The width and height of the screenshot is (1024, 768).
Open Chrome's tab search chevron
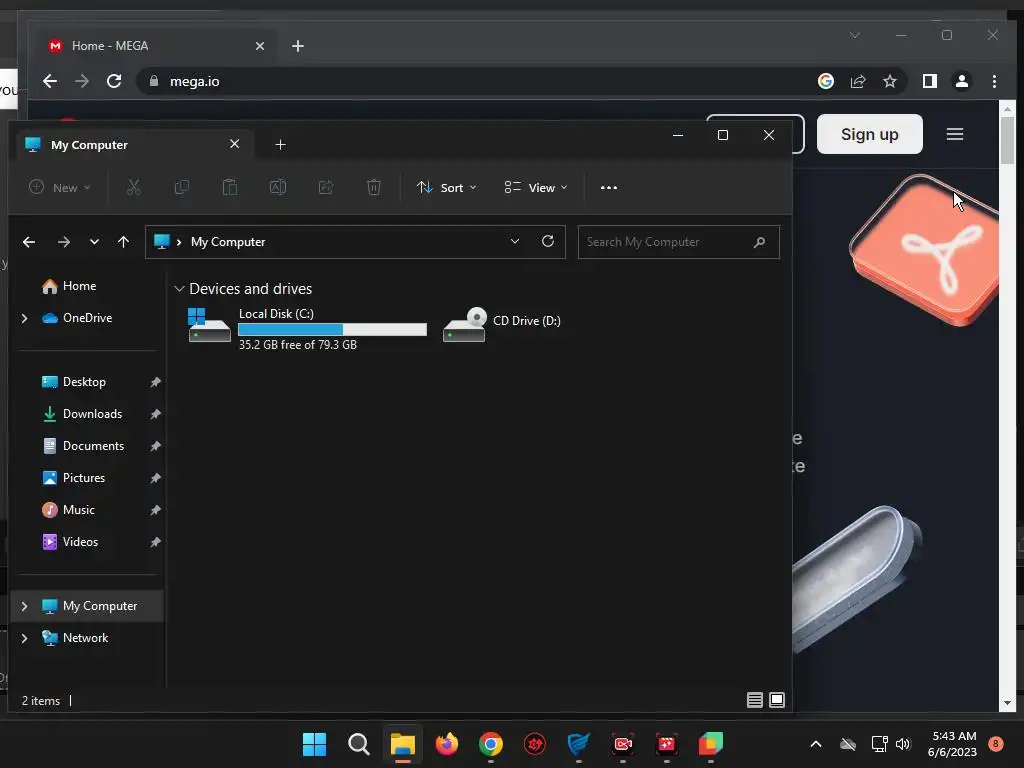(854, 35)
